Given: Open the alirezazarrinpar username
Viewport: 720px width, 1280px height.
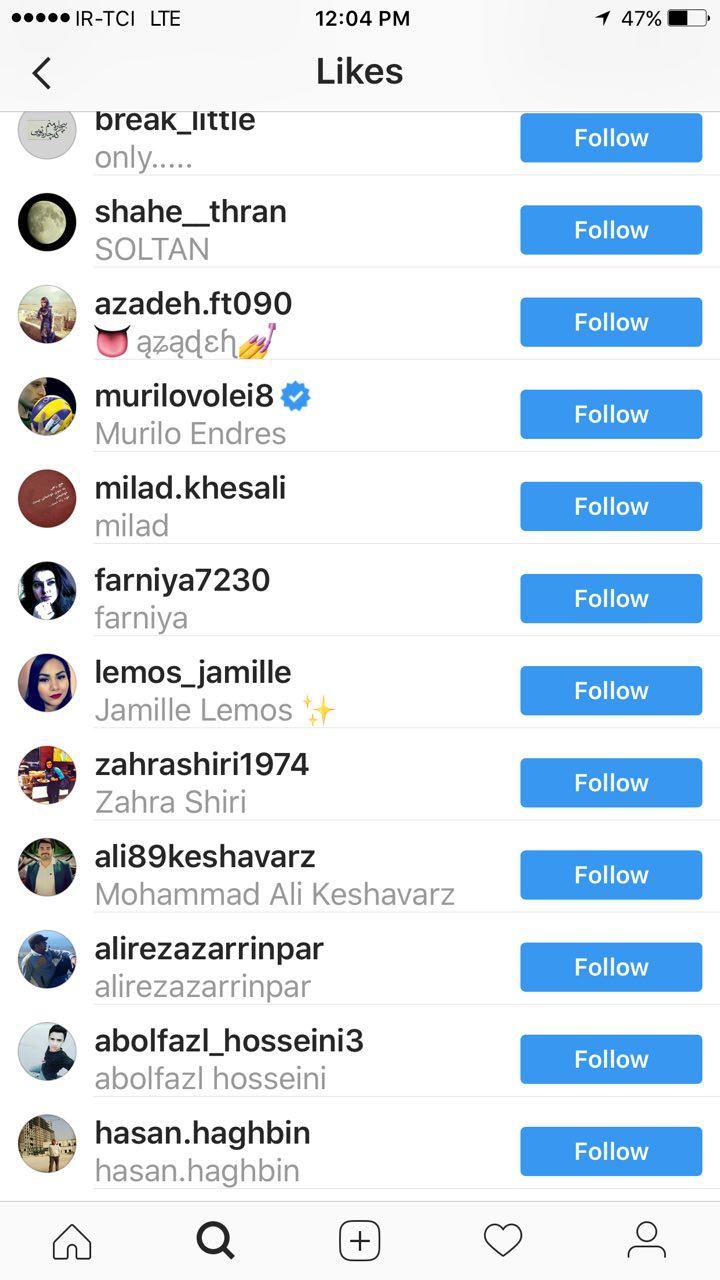Looking at the screenshot, I should click(x=209, y=949).
